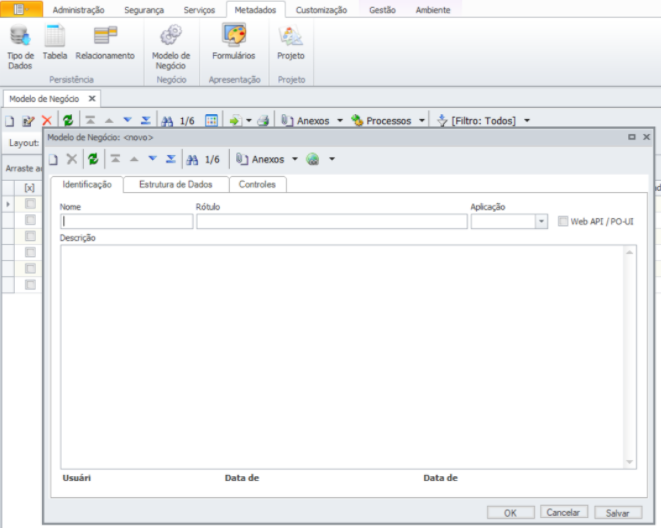The width and height of the screenshot is (661, 528).
Task: Click the grid view icon in main toolbar
Action: tap(212, 121)
